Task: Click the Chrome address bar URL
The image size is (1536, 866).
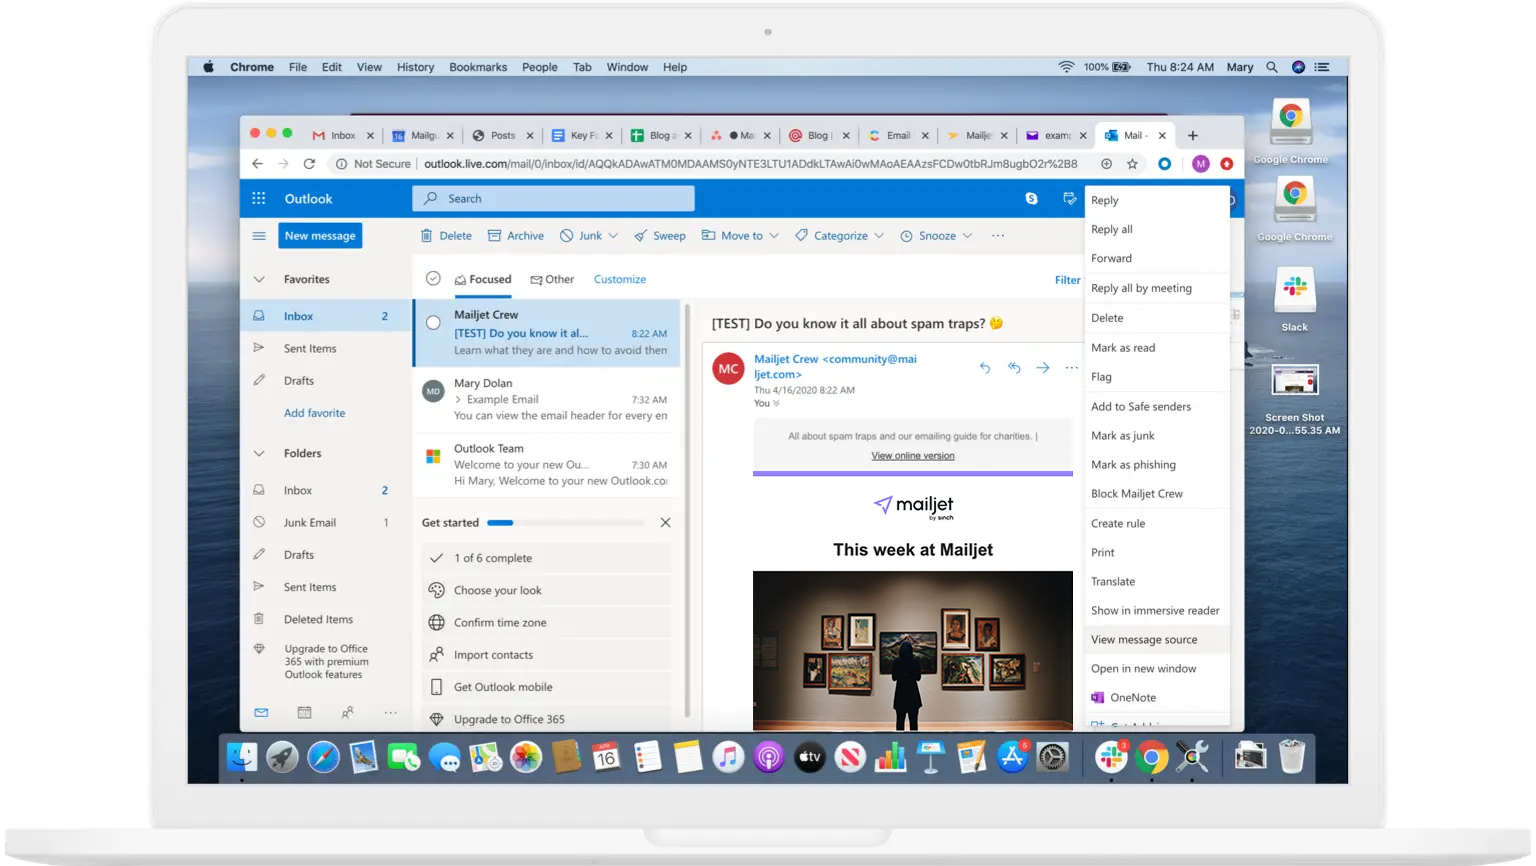Action: tap(750, 163)
